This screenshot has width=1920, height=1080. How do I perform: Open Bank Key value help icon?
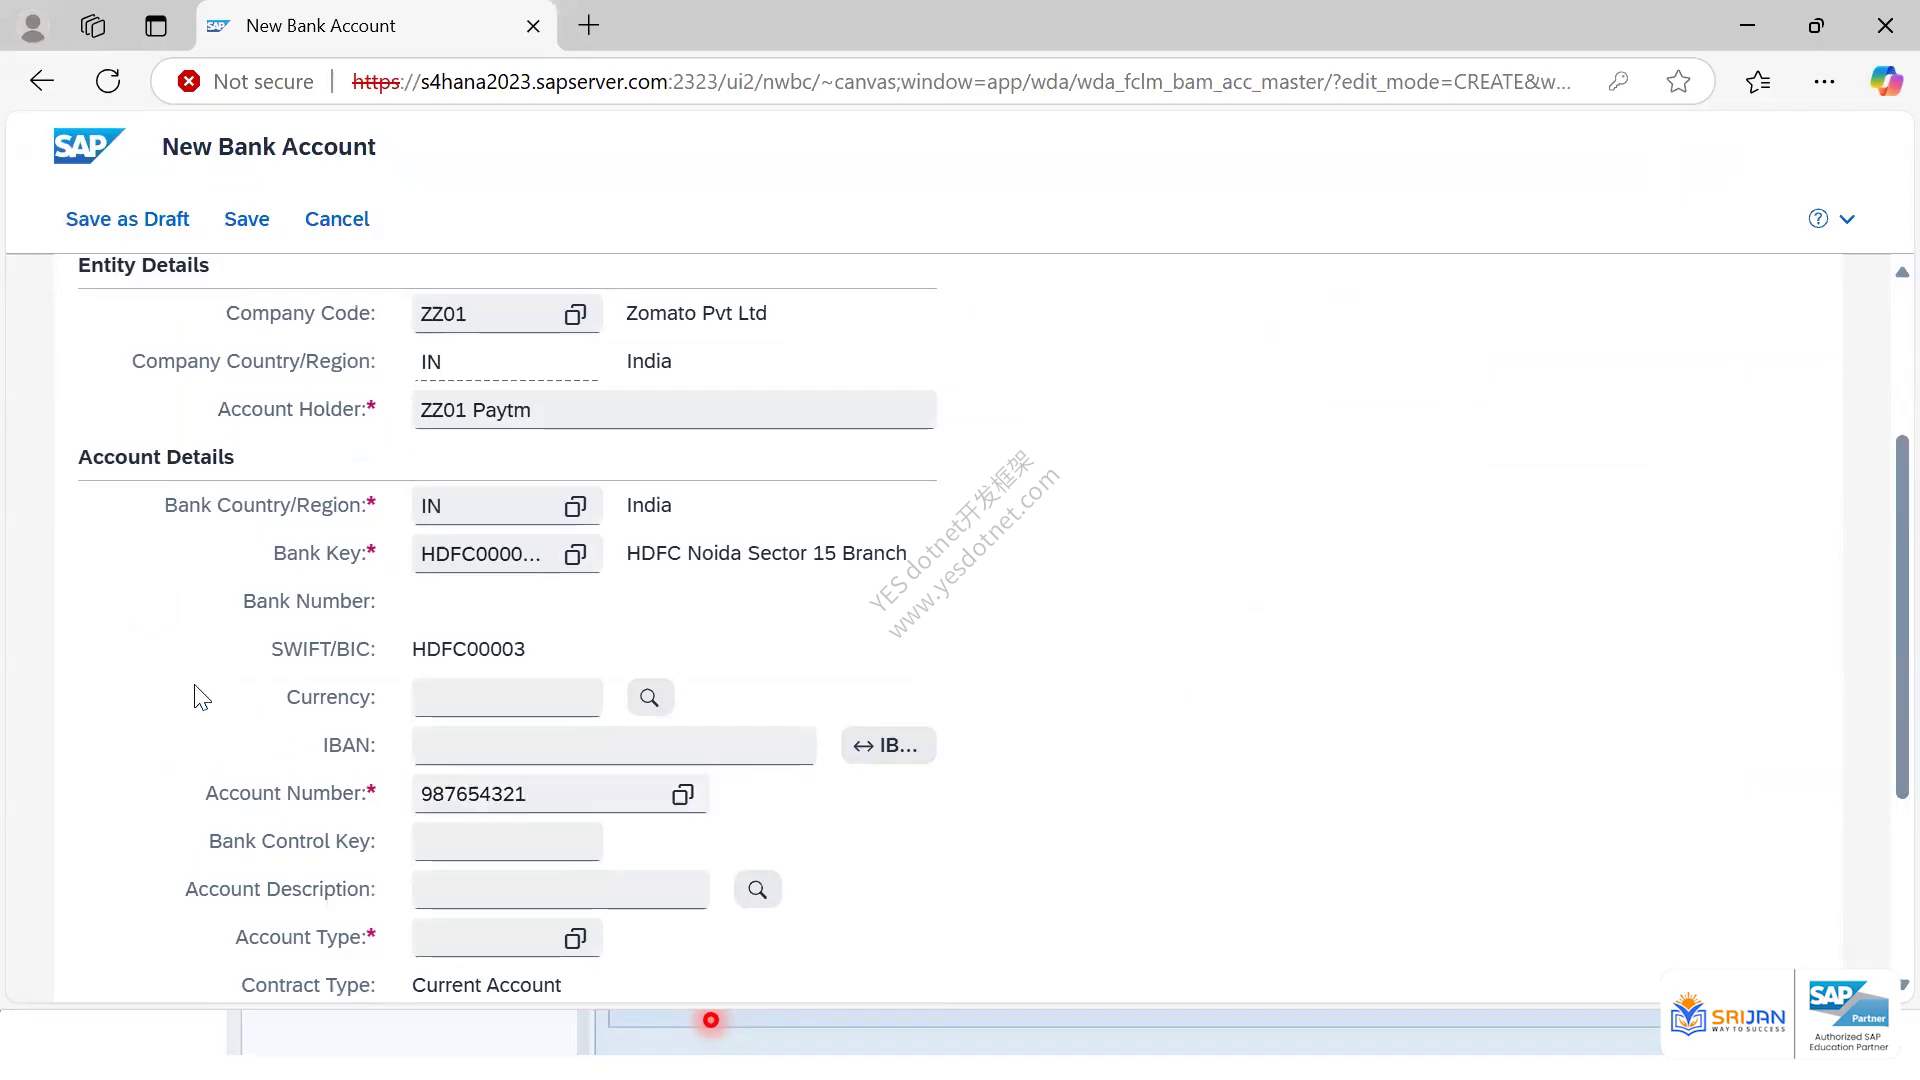tap(575, 554)
